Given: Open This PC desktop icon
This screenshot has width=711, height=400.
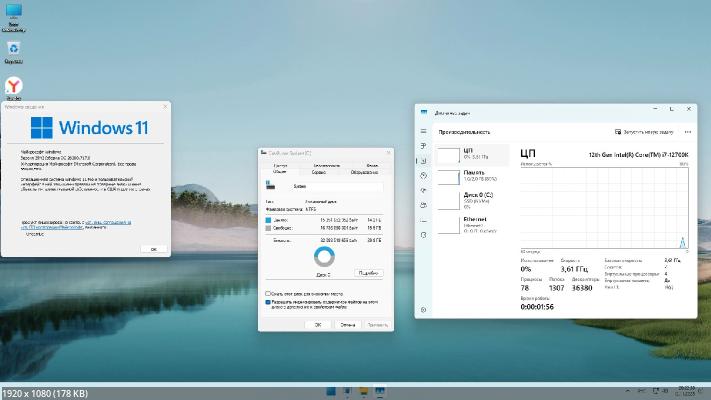Looking at the screenshot, I should (14, 14).
